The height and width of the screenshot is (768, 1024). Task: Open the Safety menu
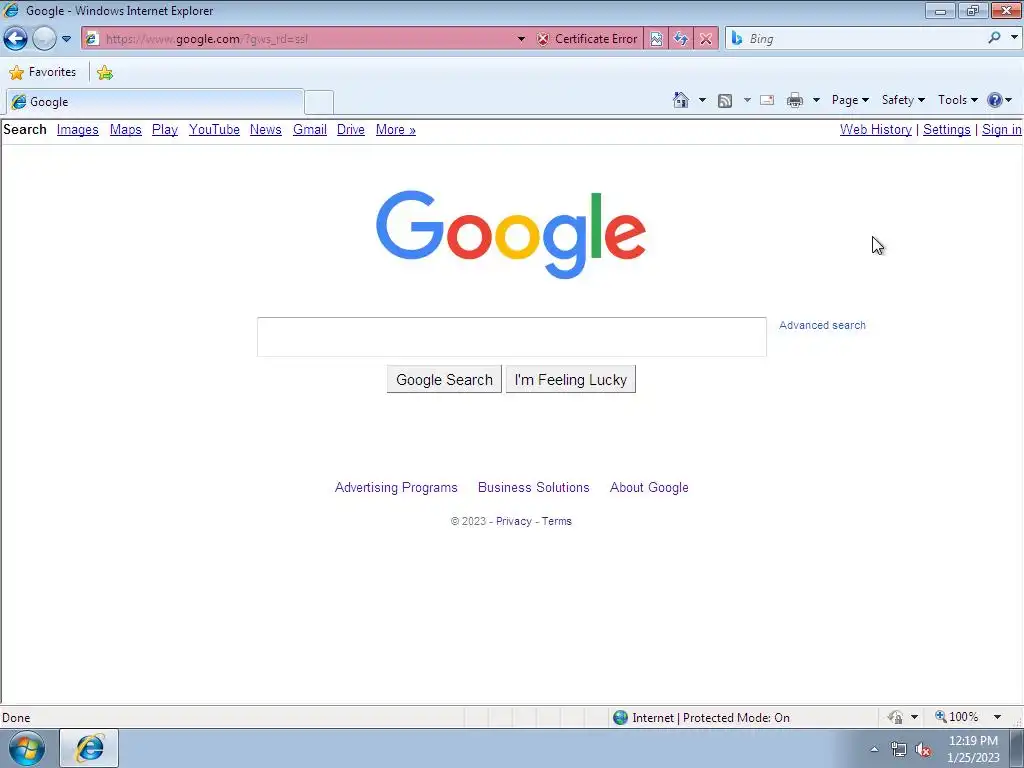[x=903, y=100]
